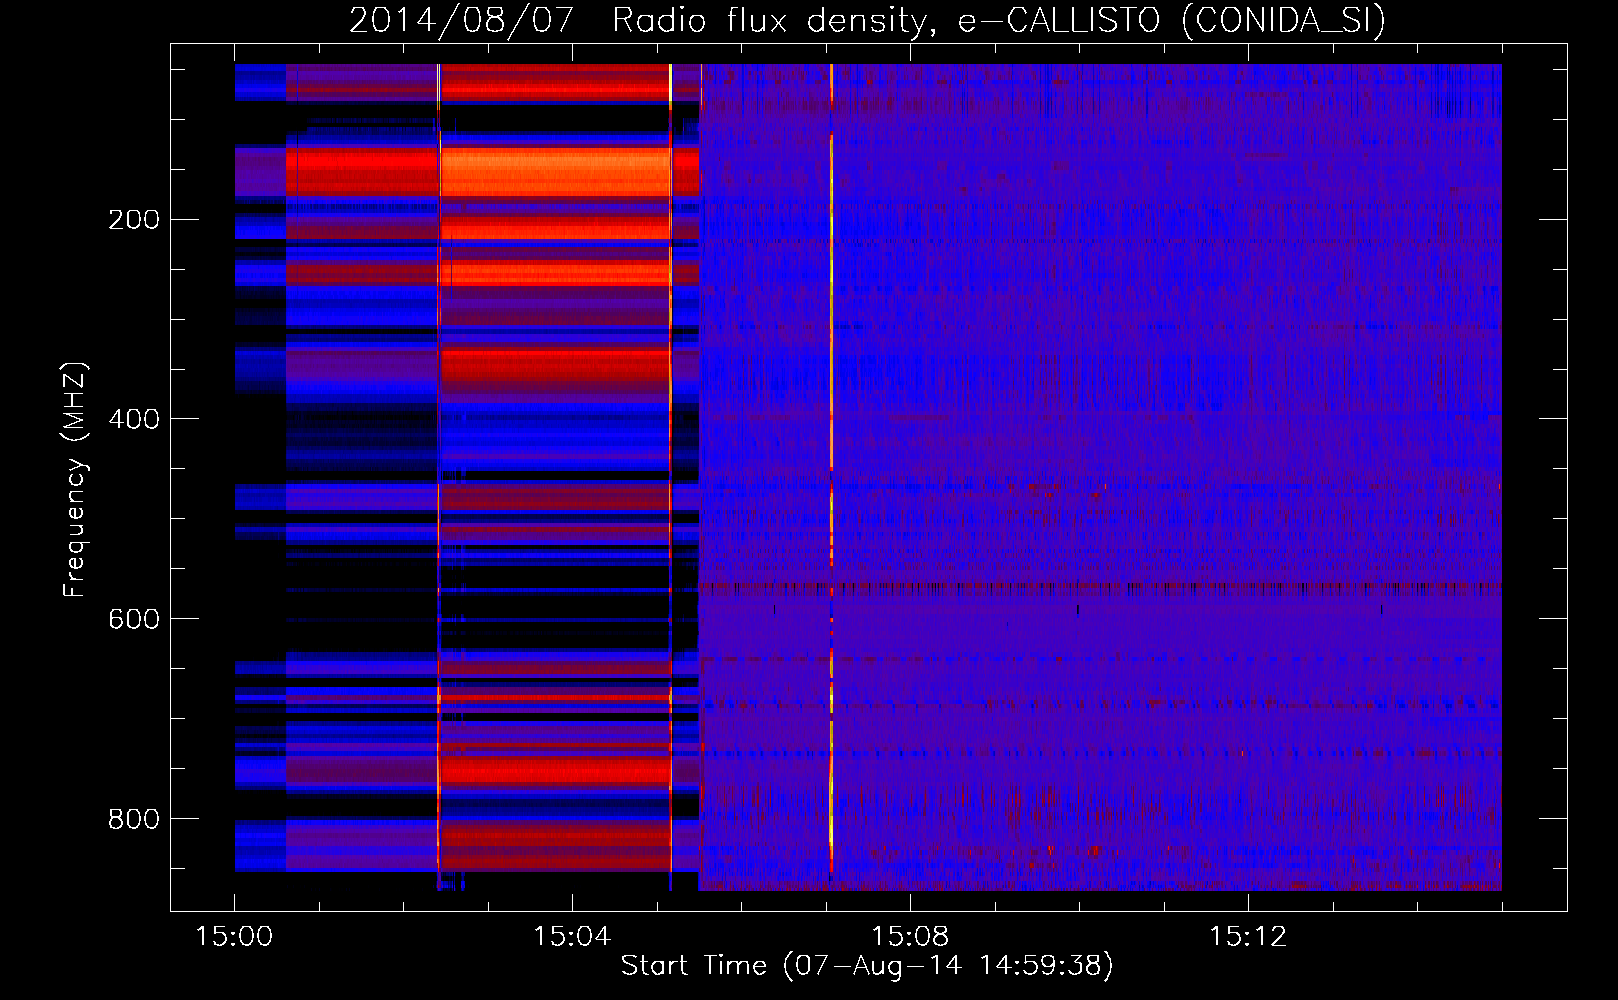Click the 15:04 time tick label
Image resolution: width=1618 pixels, height=1000 pixels.
(572, 936)
